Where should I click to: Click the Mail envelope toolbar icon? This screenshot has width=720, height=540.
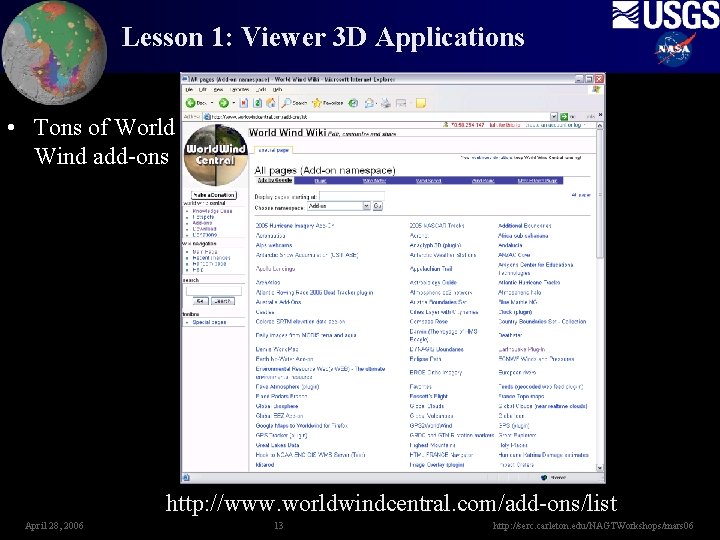[369, 103]
